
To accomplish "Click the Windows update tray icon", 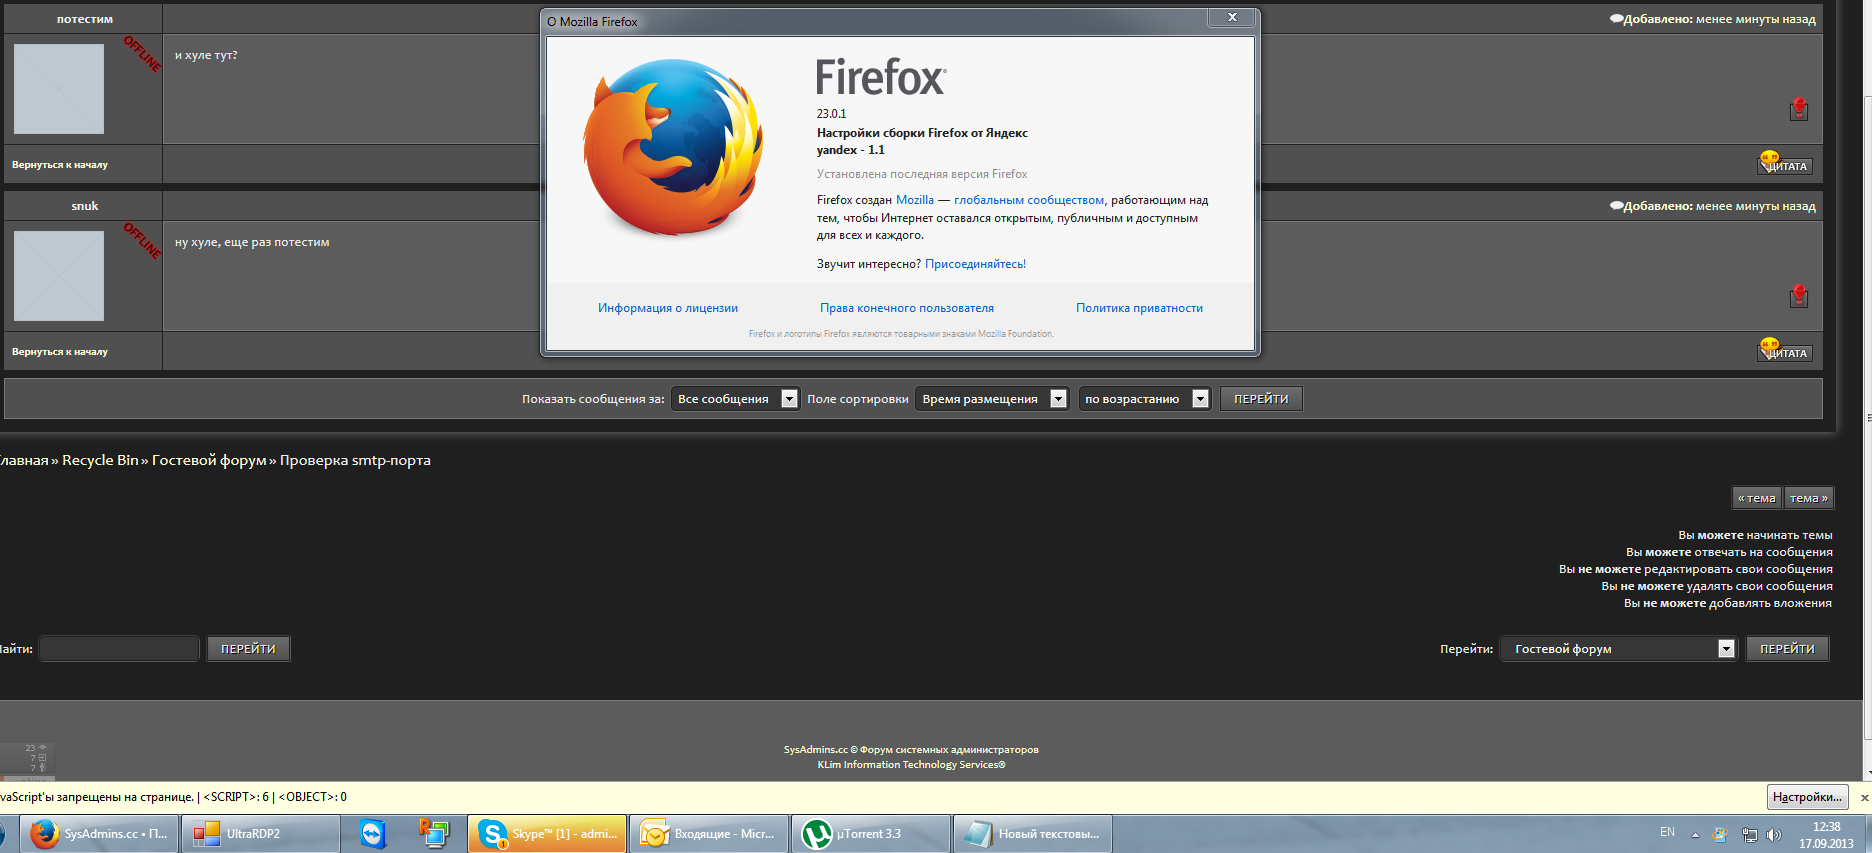I will point(1720,834).
